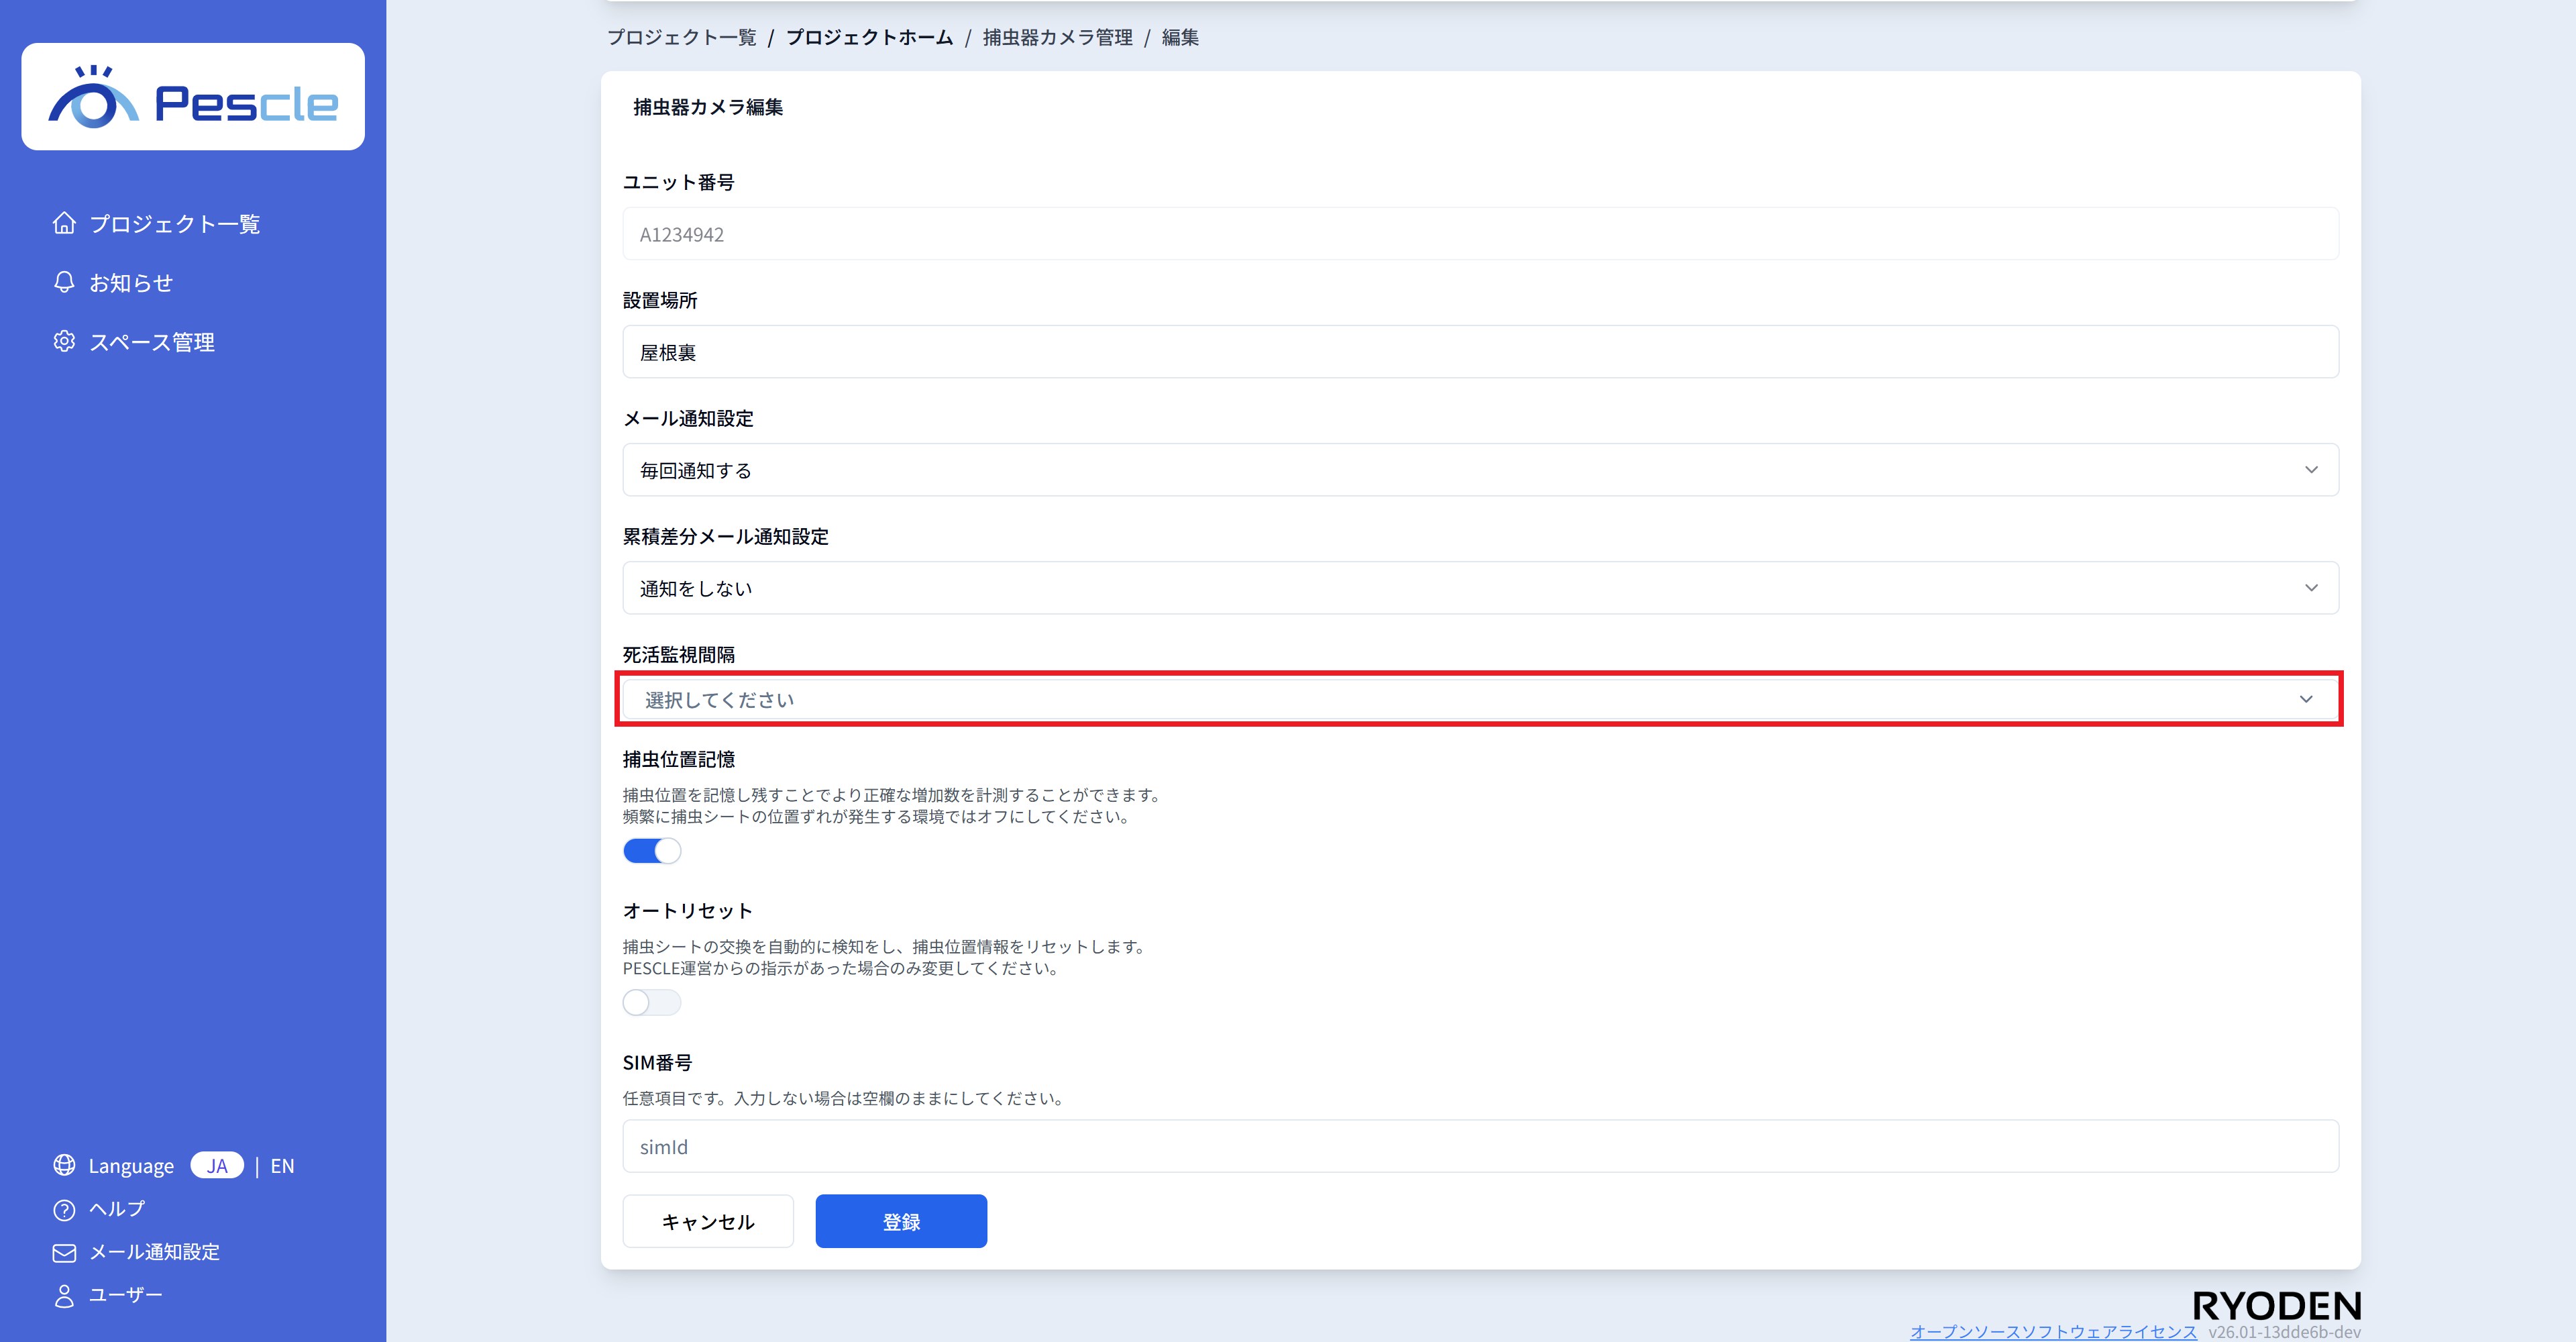
Task: Disable the 捕虫位置記憶 toggle
Action: (651, 851)
